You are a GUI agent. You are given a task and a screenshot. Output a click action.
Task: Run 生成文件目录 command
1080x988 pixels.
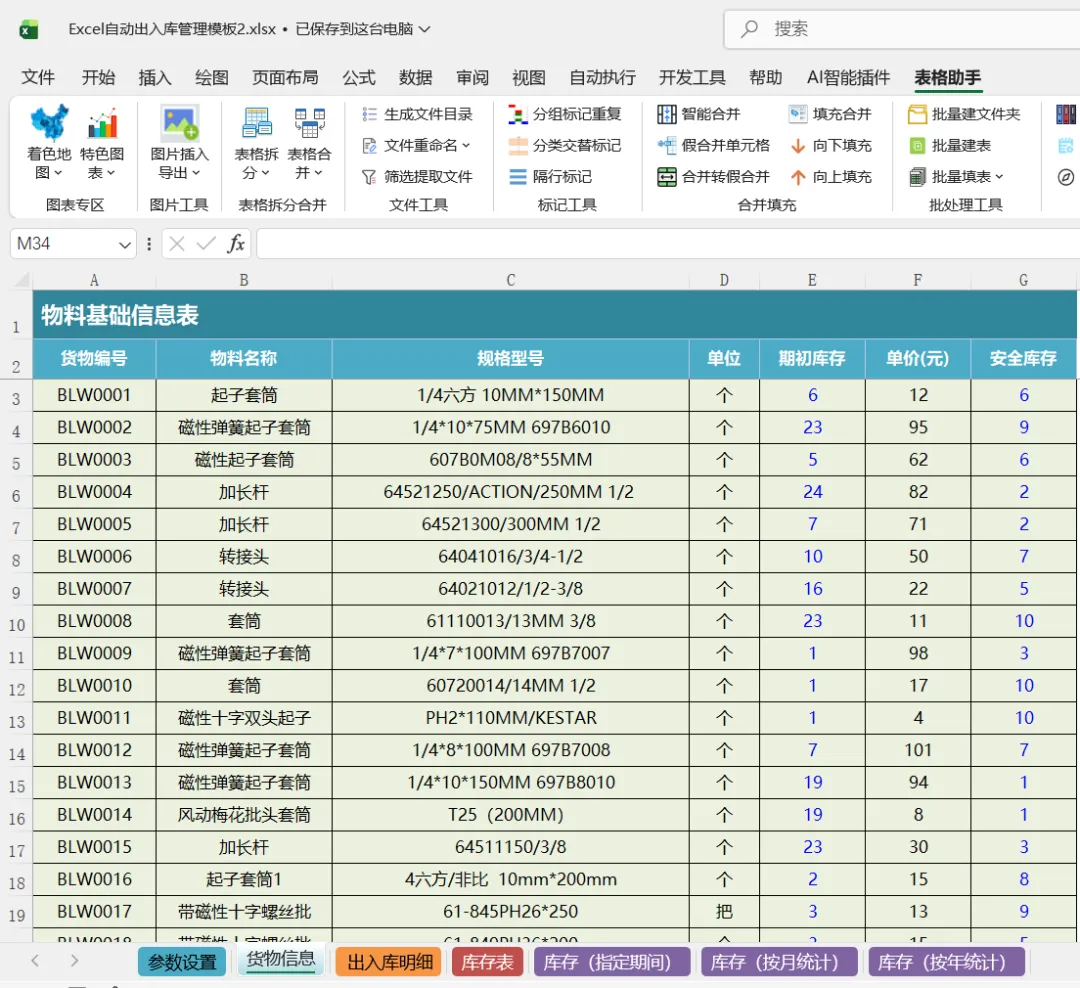click(x=417, y=114)
